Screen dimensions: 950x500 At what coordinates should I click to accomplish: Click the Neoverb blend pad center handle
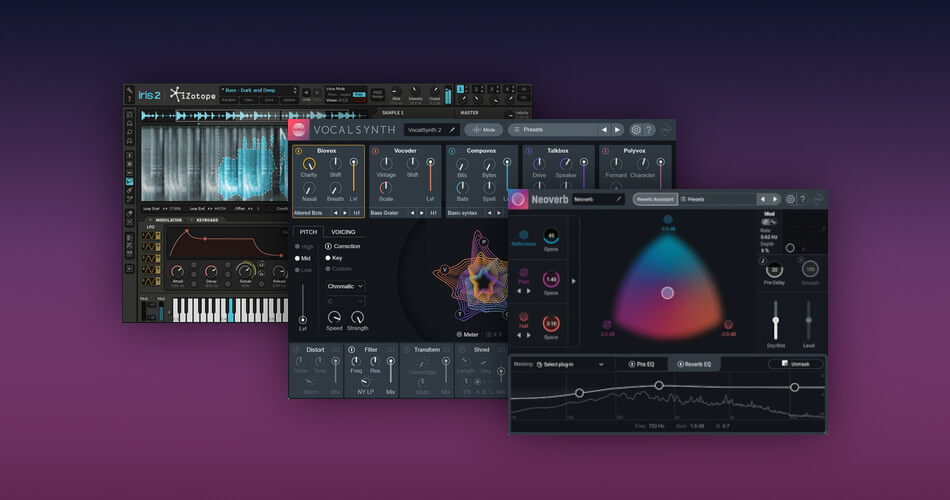[x=667, y=293]
